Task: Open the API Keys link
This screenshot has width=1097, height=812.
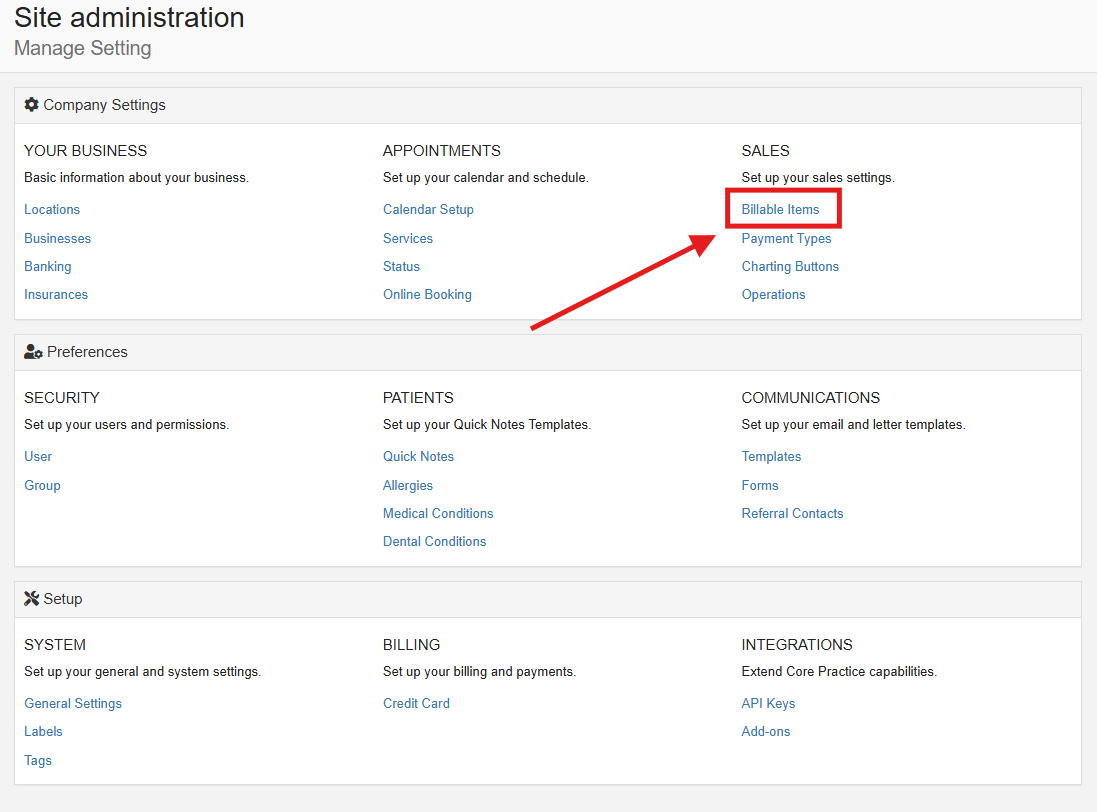Action: (x=768, y=704)
